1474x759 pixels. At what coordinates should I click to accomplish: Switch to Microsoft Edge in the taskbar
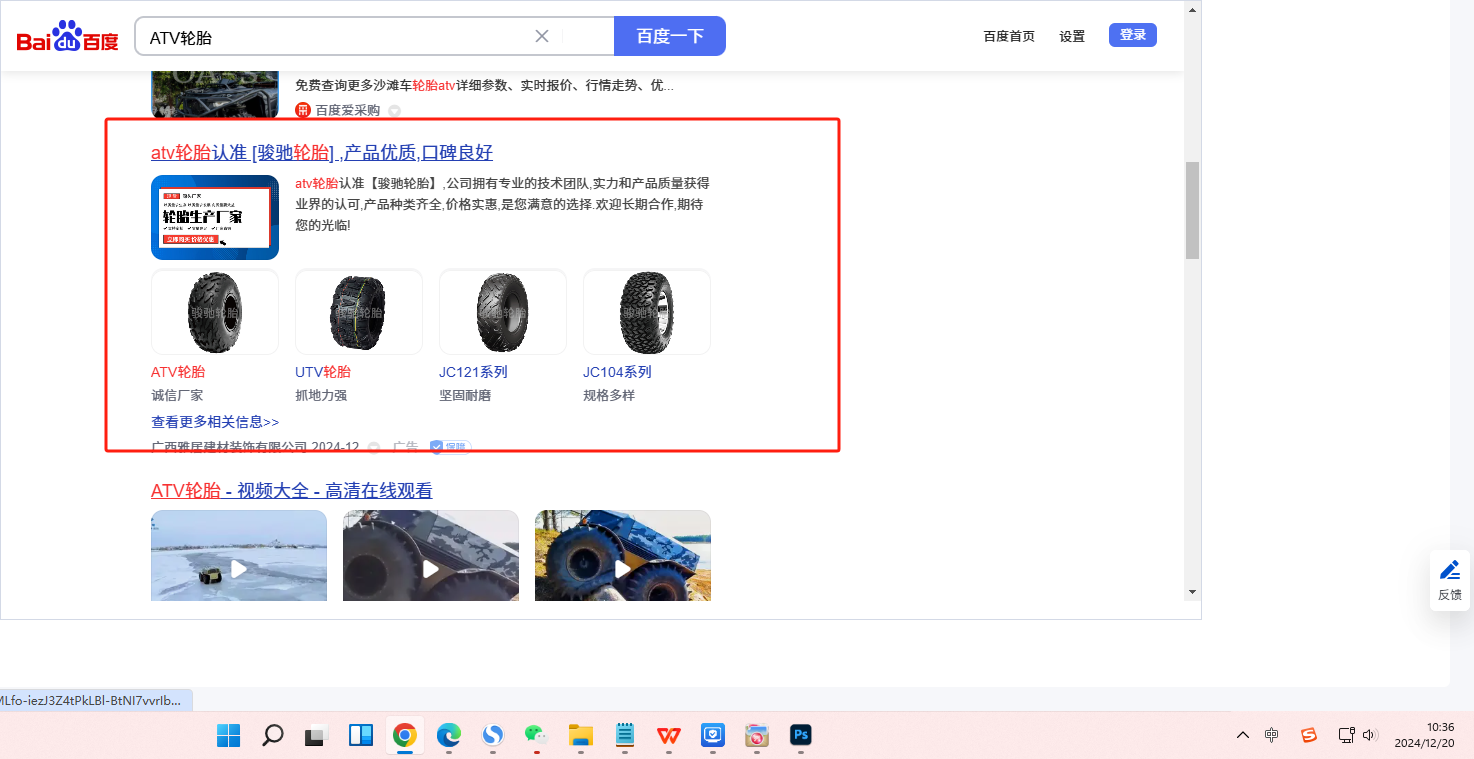click(449, 736)
